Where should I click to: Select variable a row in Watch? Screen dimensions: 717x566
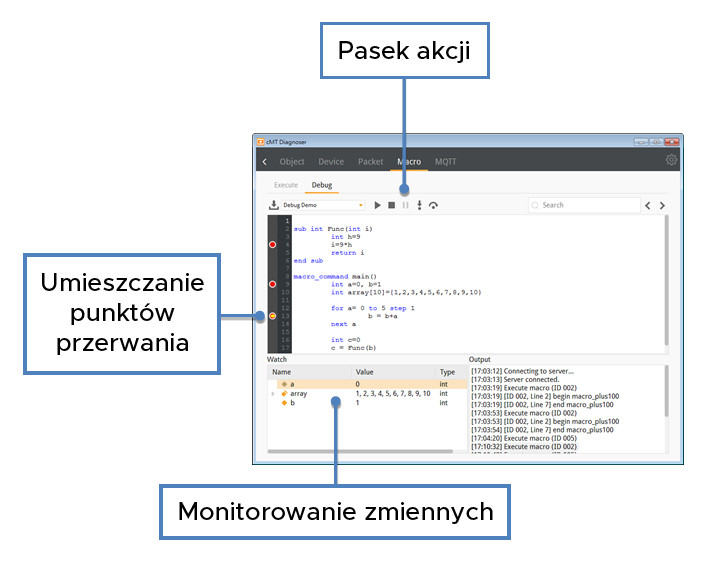[x=367, y=384]
